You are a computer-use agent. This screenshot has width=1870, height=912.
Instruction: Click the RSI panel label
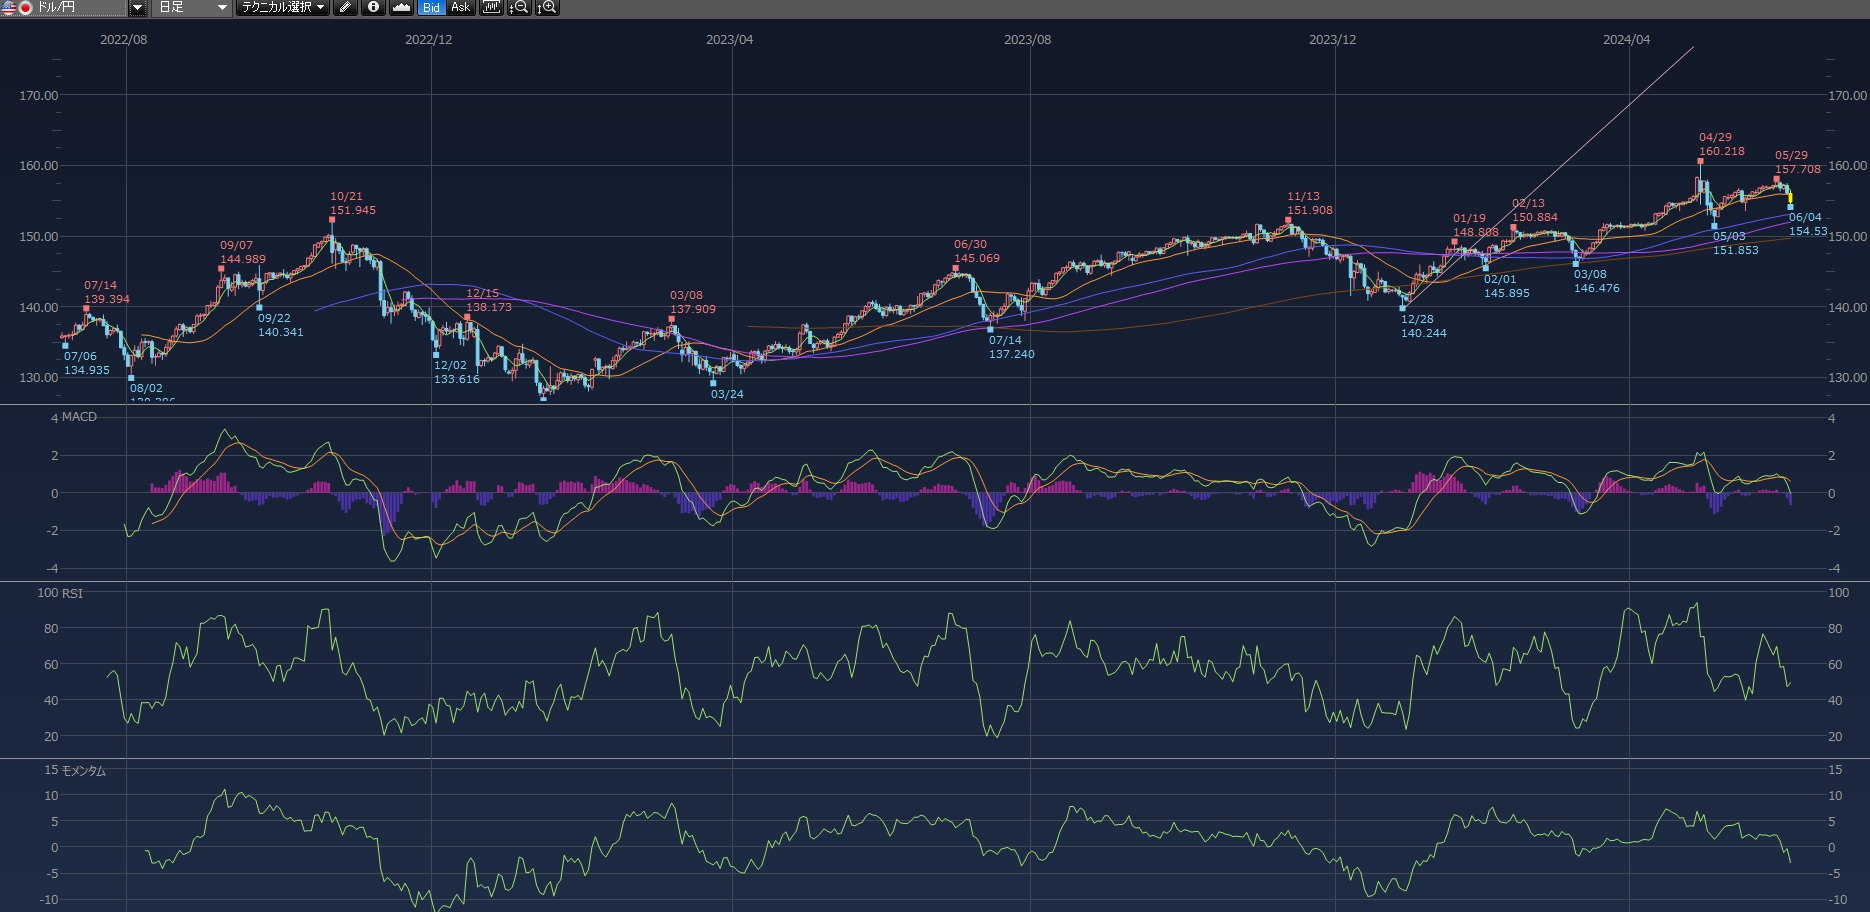[72, 594]
